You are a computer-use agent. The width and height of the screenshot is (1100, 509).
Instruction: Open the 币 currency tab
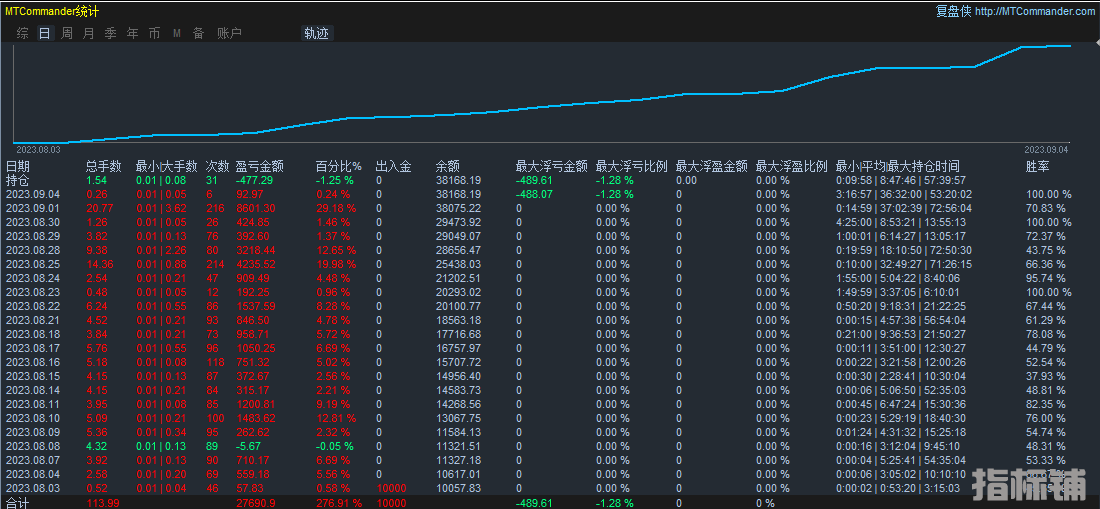coord(154,33)
